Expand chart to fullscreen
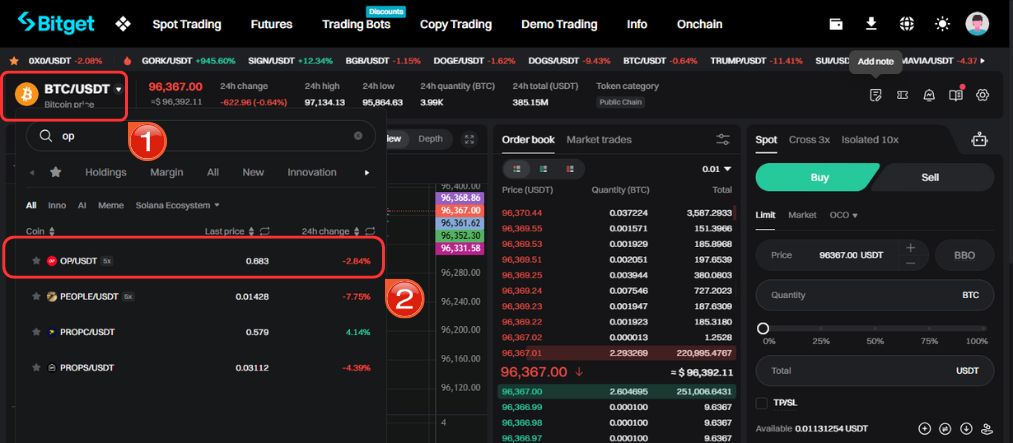 470,139
